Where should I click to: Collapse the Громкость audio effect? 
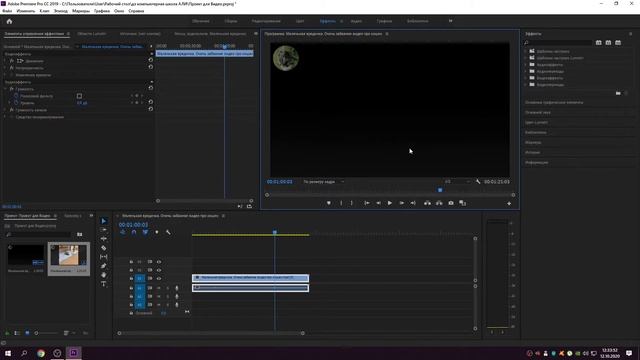pos(5,89)
